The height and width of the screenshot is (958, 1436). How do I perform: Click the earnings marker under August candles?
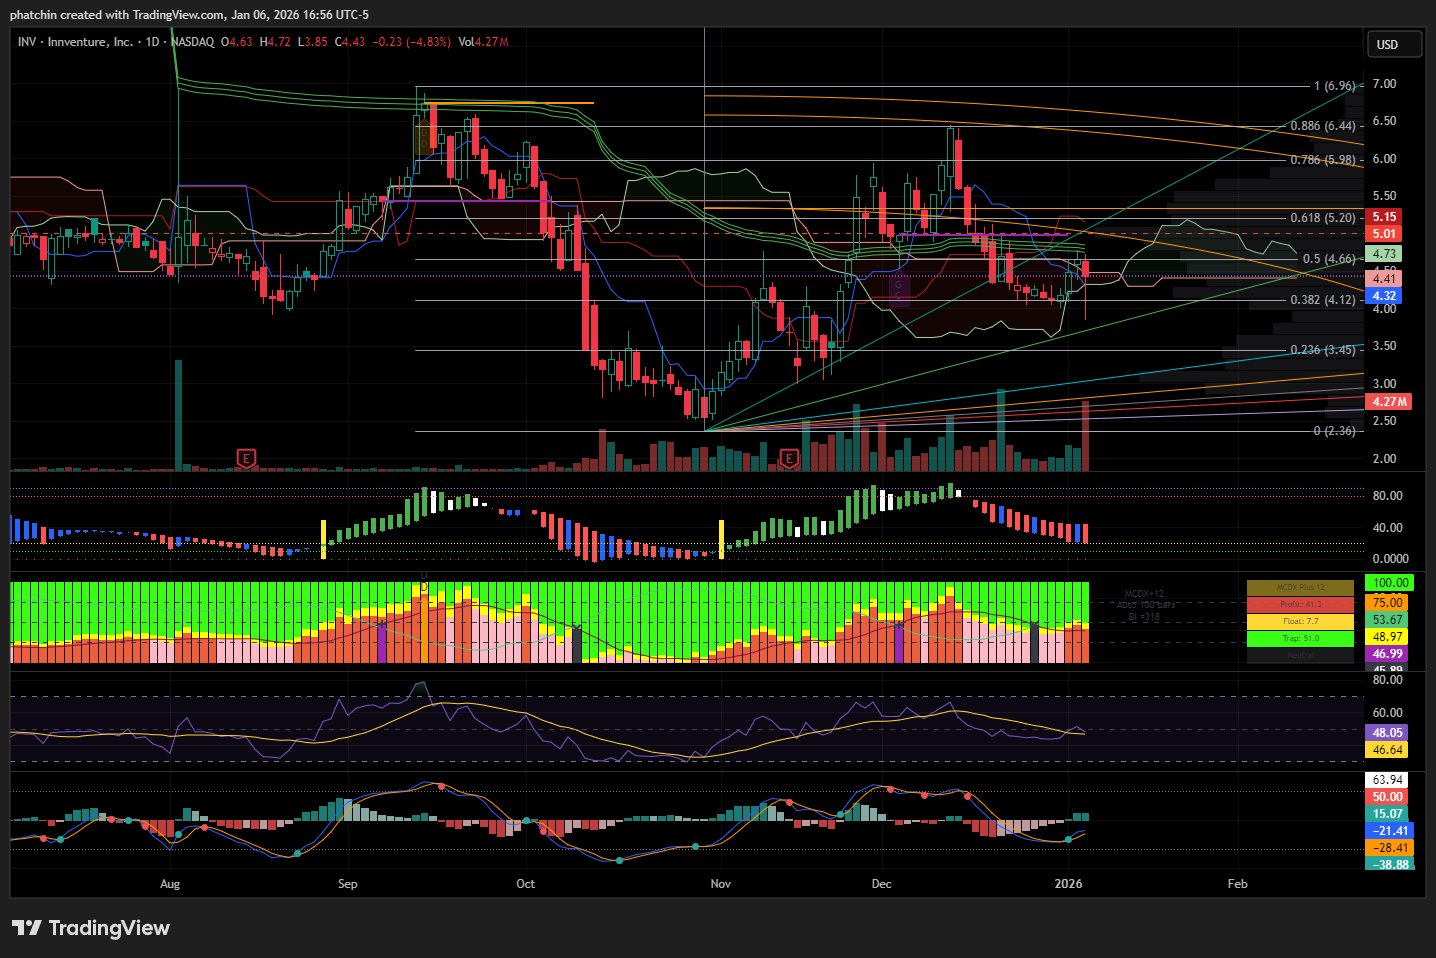click(246, 458)
